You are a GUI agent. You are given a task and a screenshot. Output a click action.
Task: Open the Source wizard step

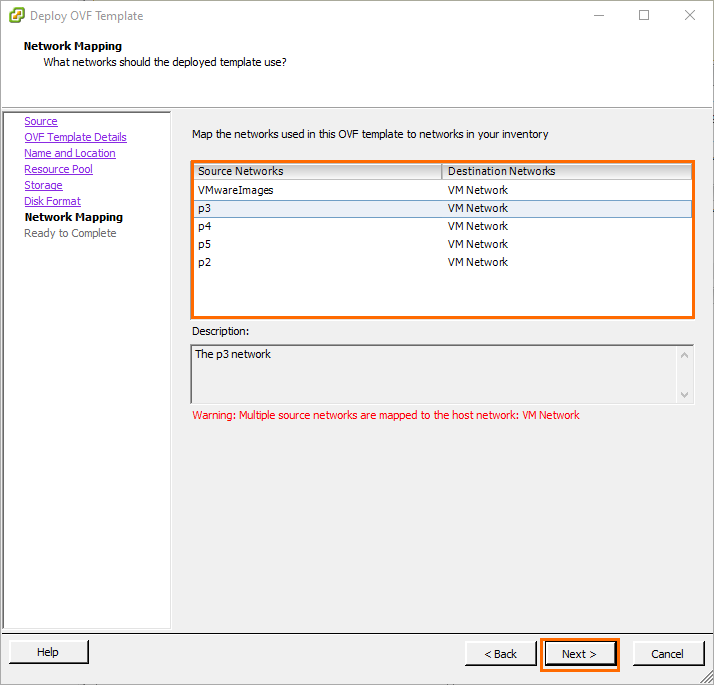pyautogui.click(x=41, y=121)
